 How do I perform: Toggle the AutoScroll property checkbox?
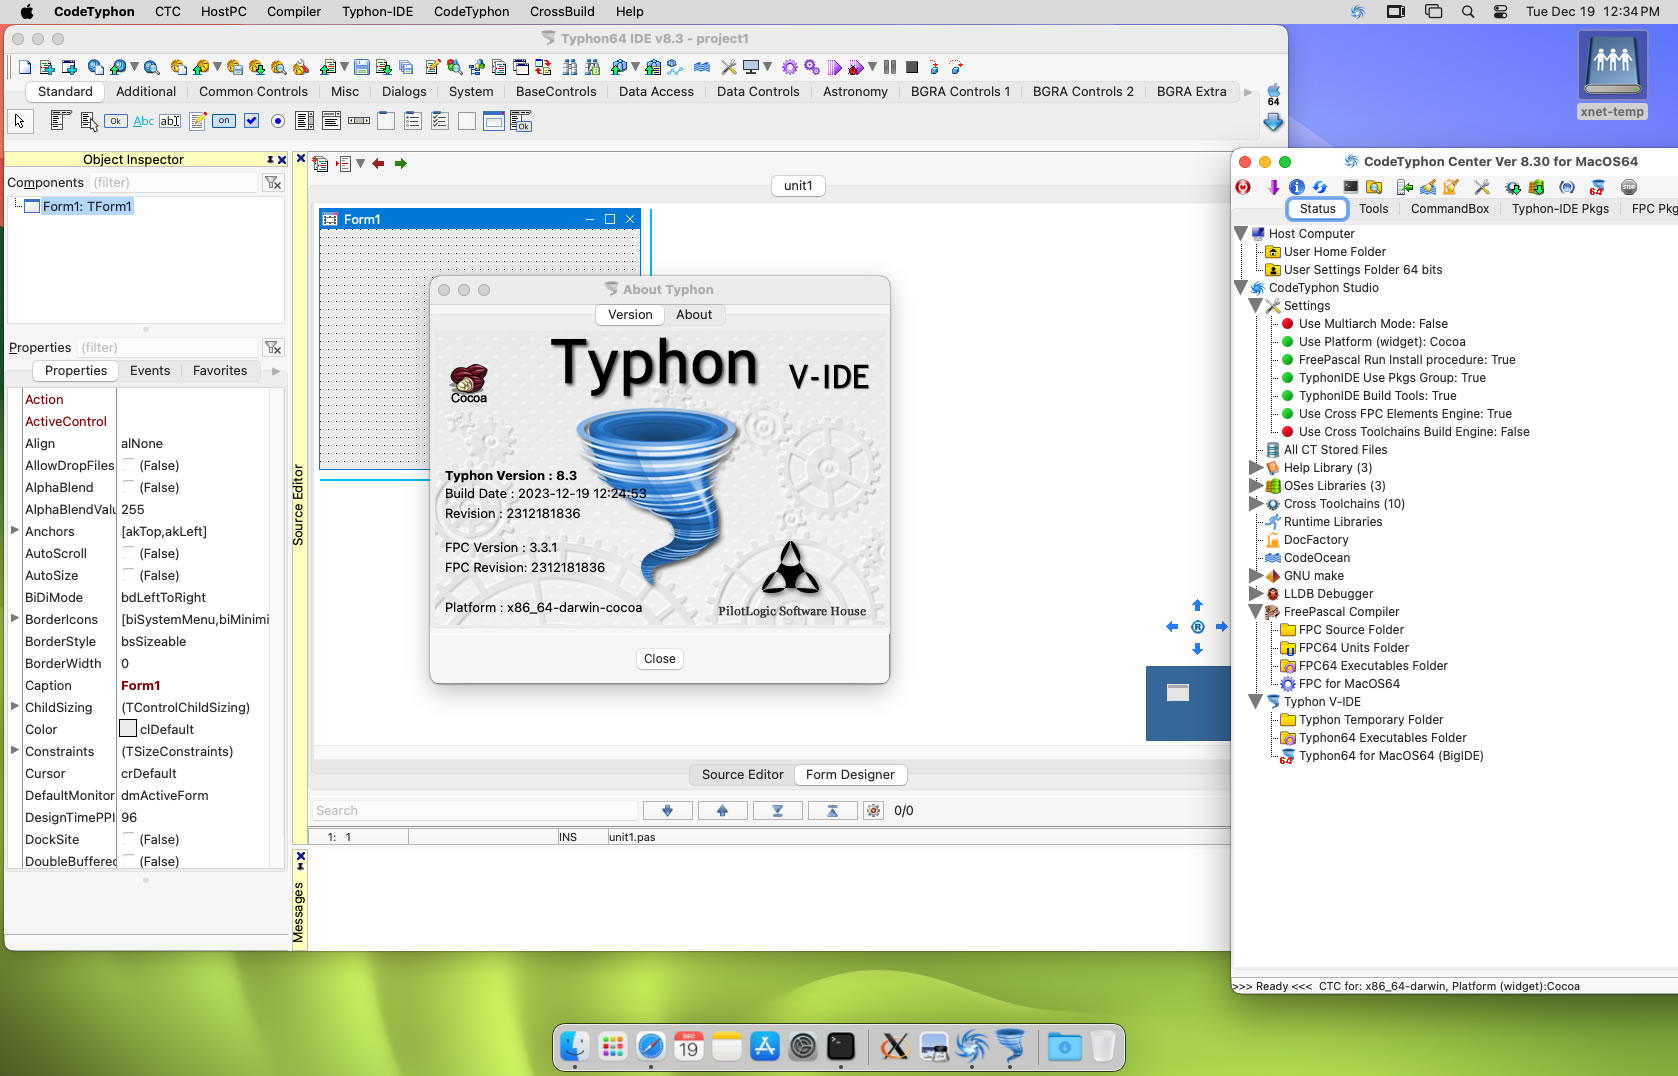coord(128,554)
